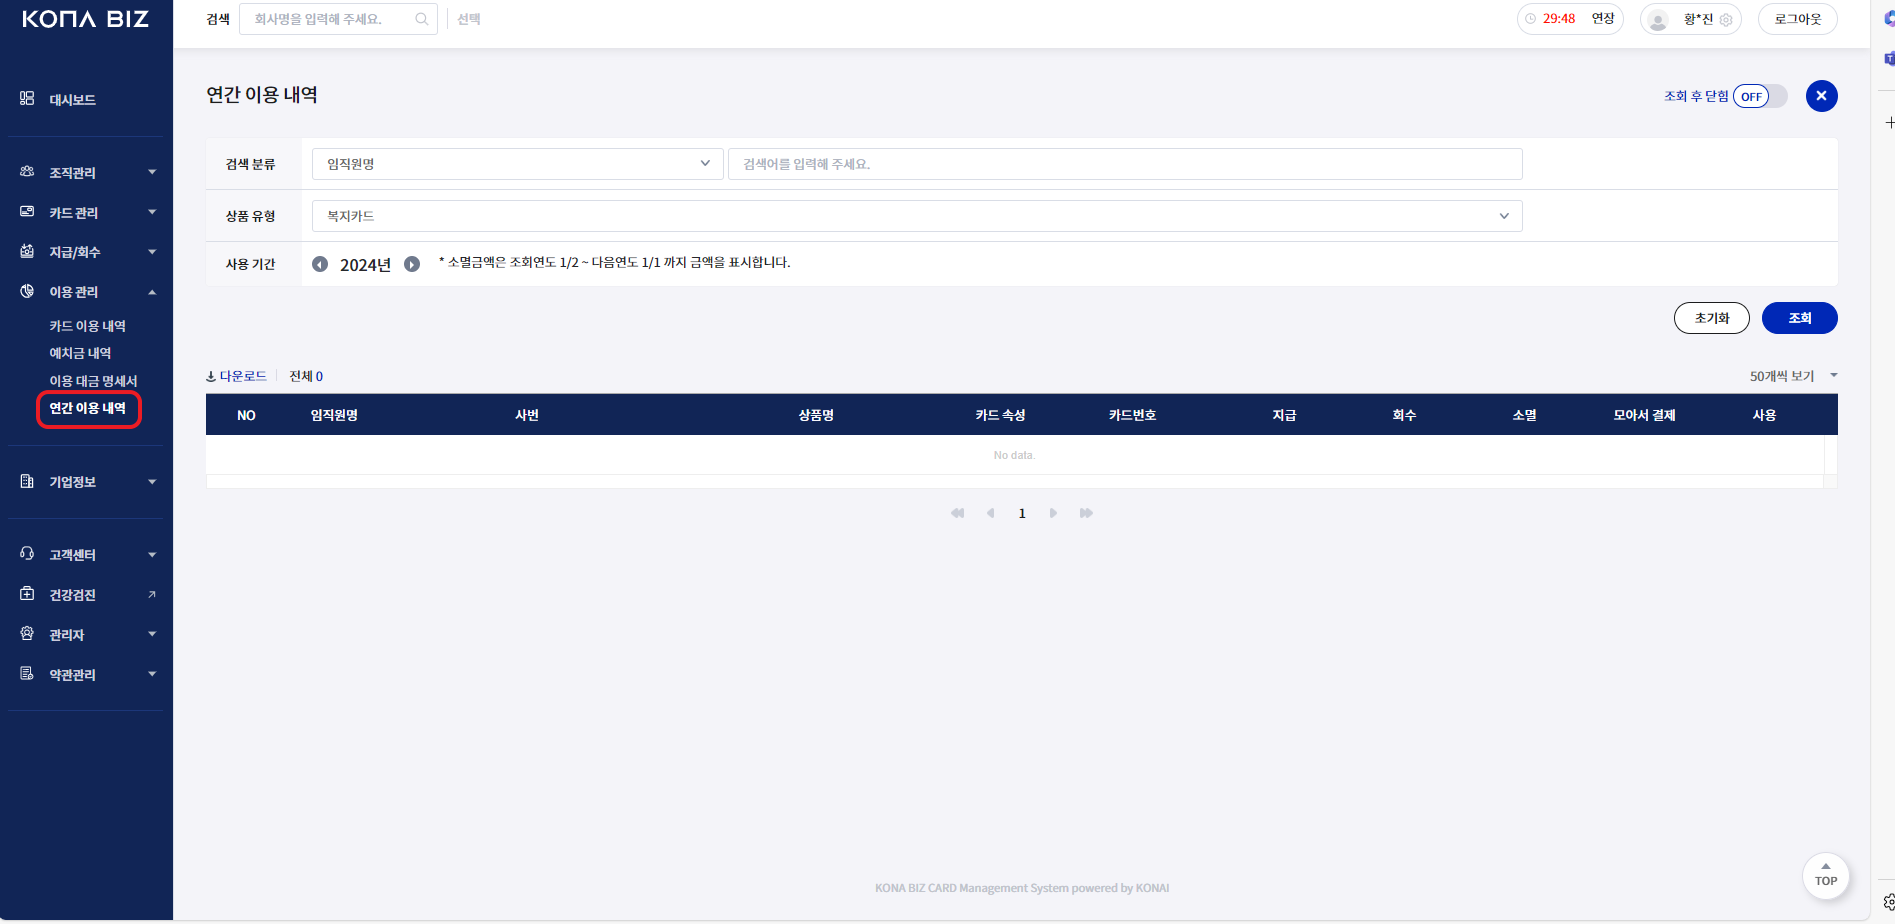Go to previous year in 사용 기간
This screenshot has height=924, width=1895.
point(320,264)
